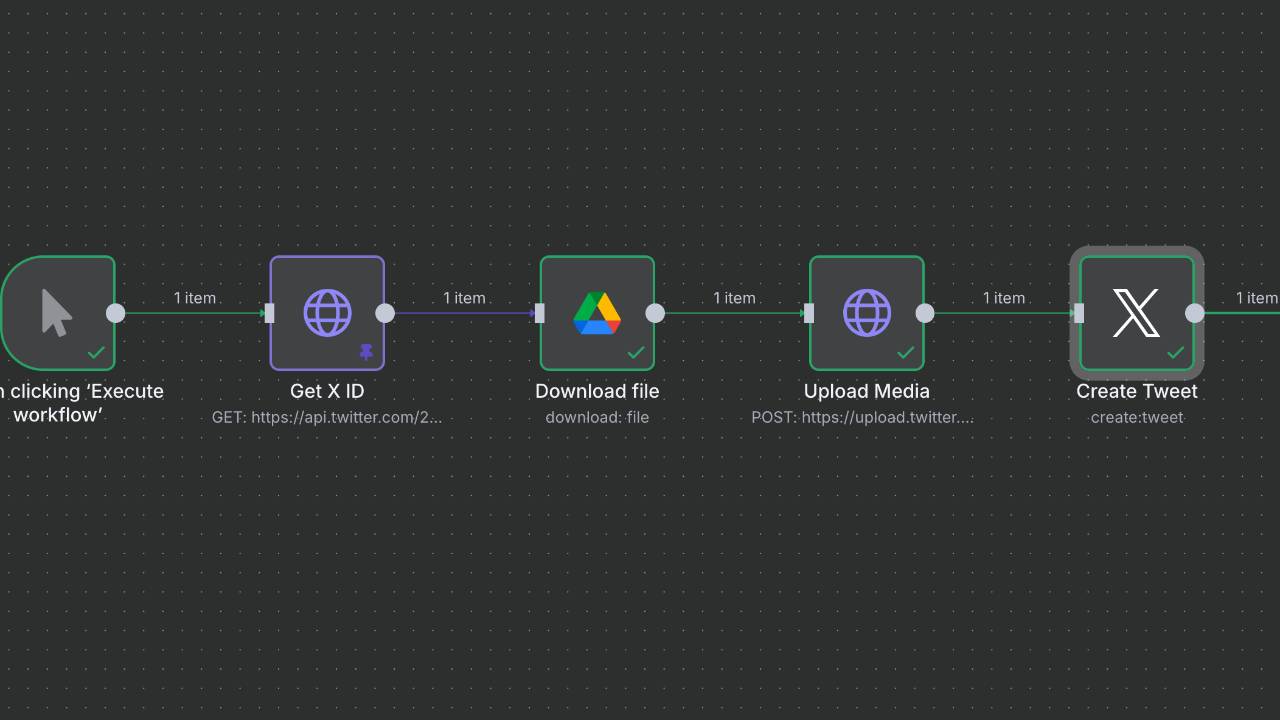Click the 'Create Tweet' node title text

tap(1137, 391)
